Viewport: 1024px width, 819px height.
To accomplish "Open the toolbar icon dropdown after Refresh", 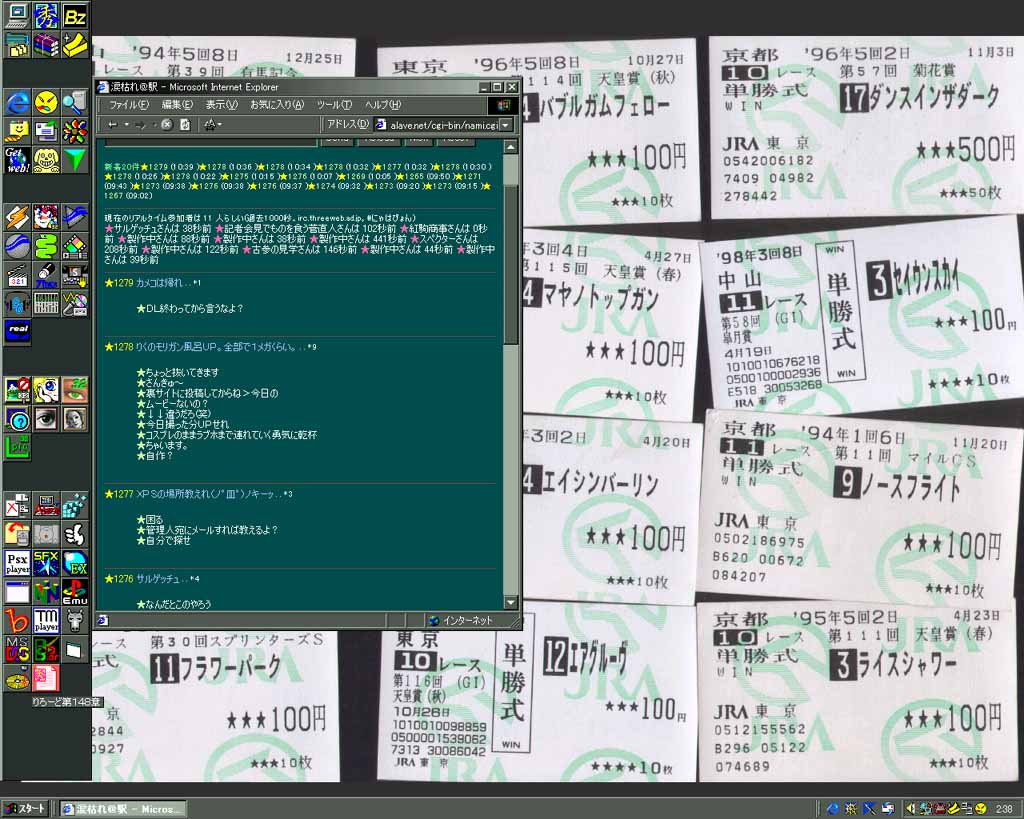I will (x=219, y=125).
